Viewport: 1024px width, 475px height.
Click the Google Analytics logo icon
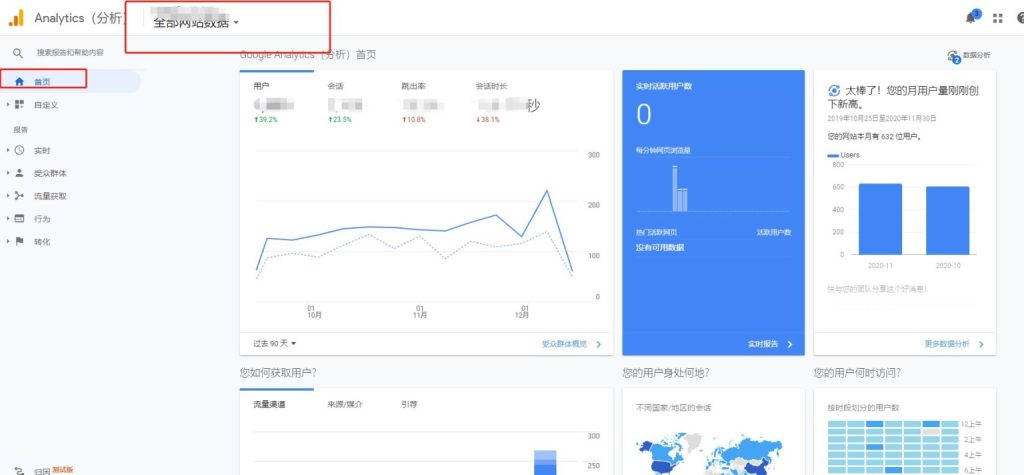tap(15, 18)
